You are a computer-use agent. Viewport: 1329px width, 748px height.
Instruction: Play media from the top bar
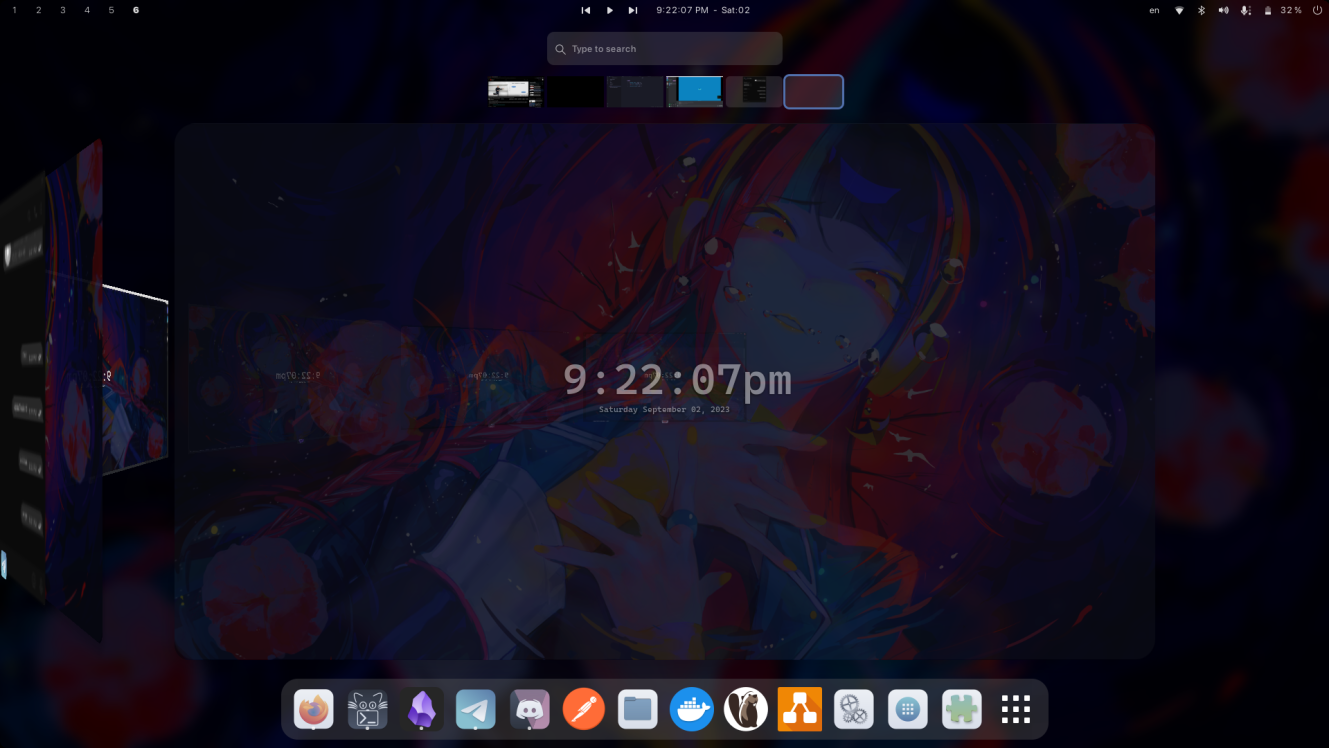point(610,10)
